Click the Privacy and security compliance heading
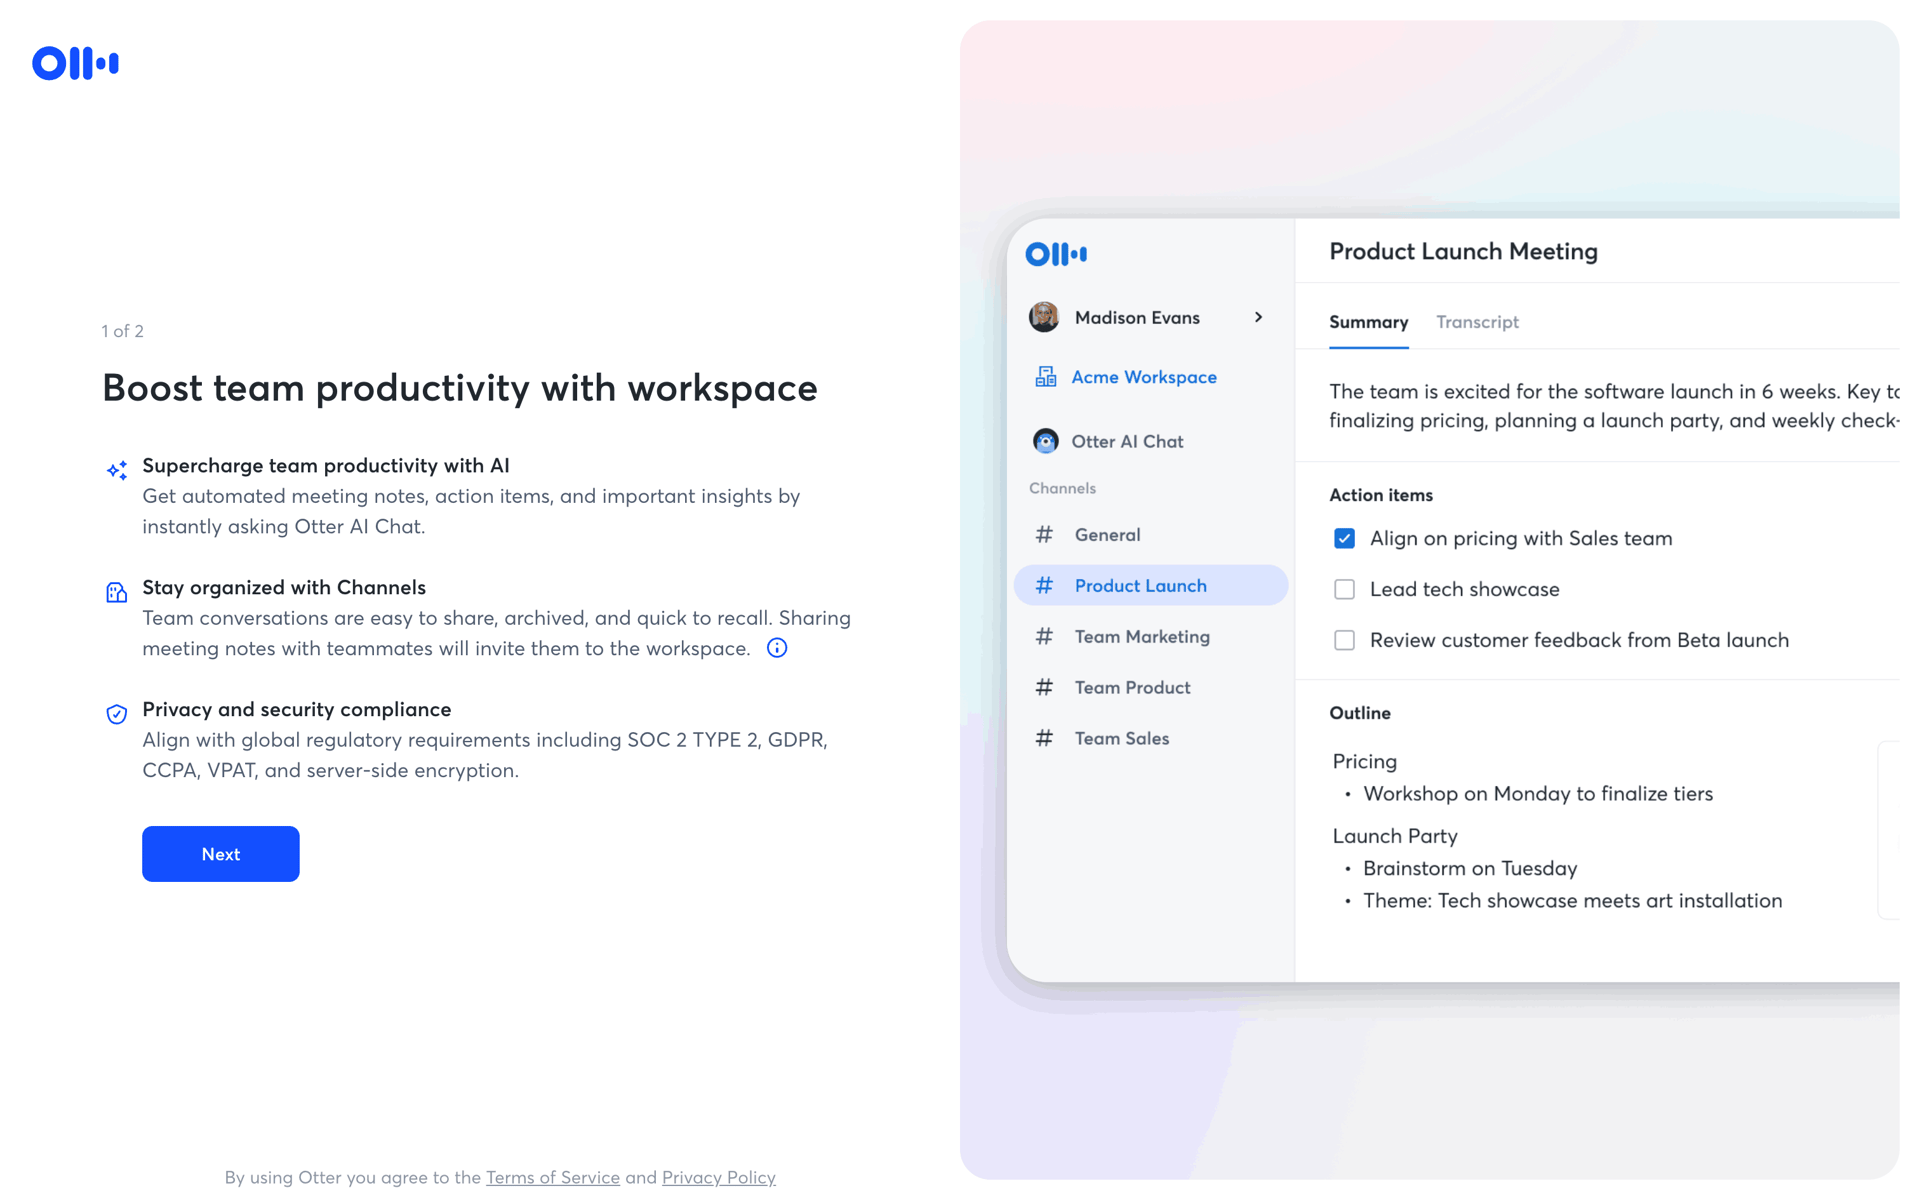Image resolution: width=1920 pixels, height=1200 pixels. point(297,709)
